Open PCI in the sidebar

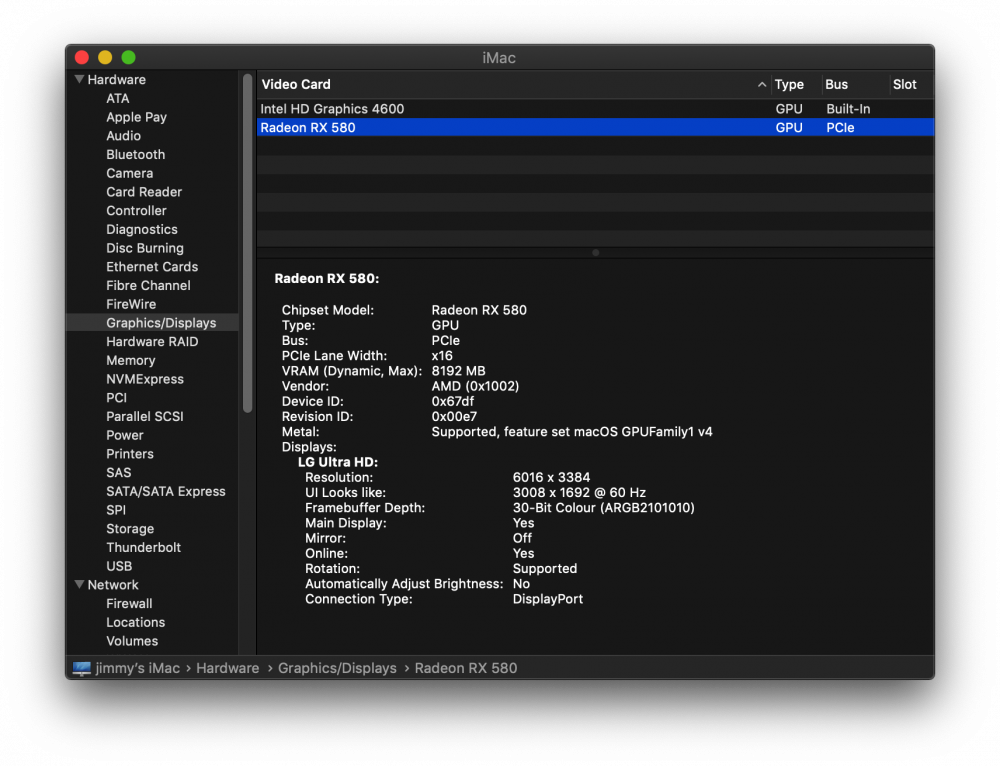click(x=116, y=398)
